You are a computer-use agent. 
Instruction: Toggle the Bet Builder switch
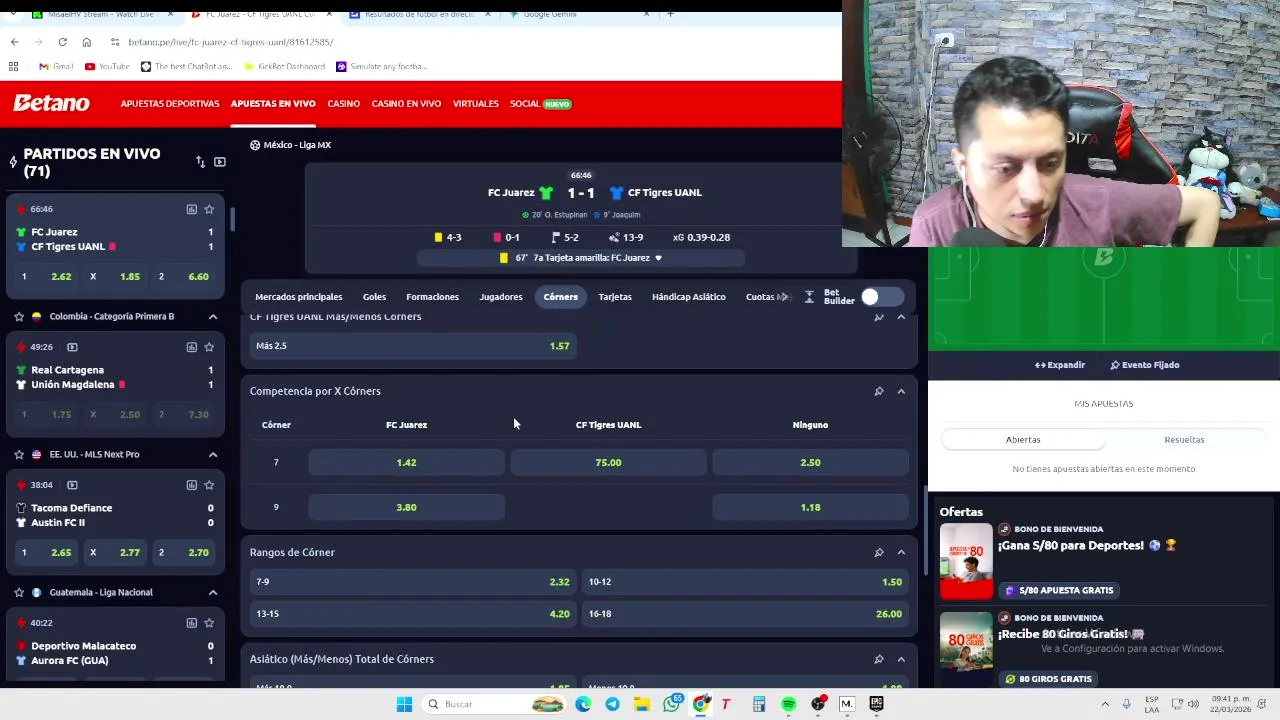[x=882, y=297]
